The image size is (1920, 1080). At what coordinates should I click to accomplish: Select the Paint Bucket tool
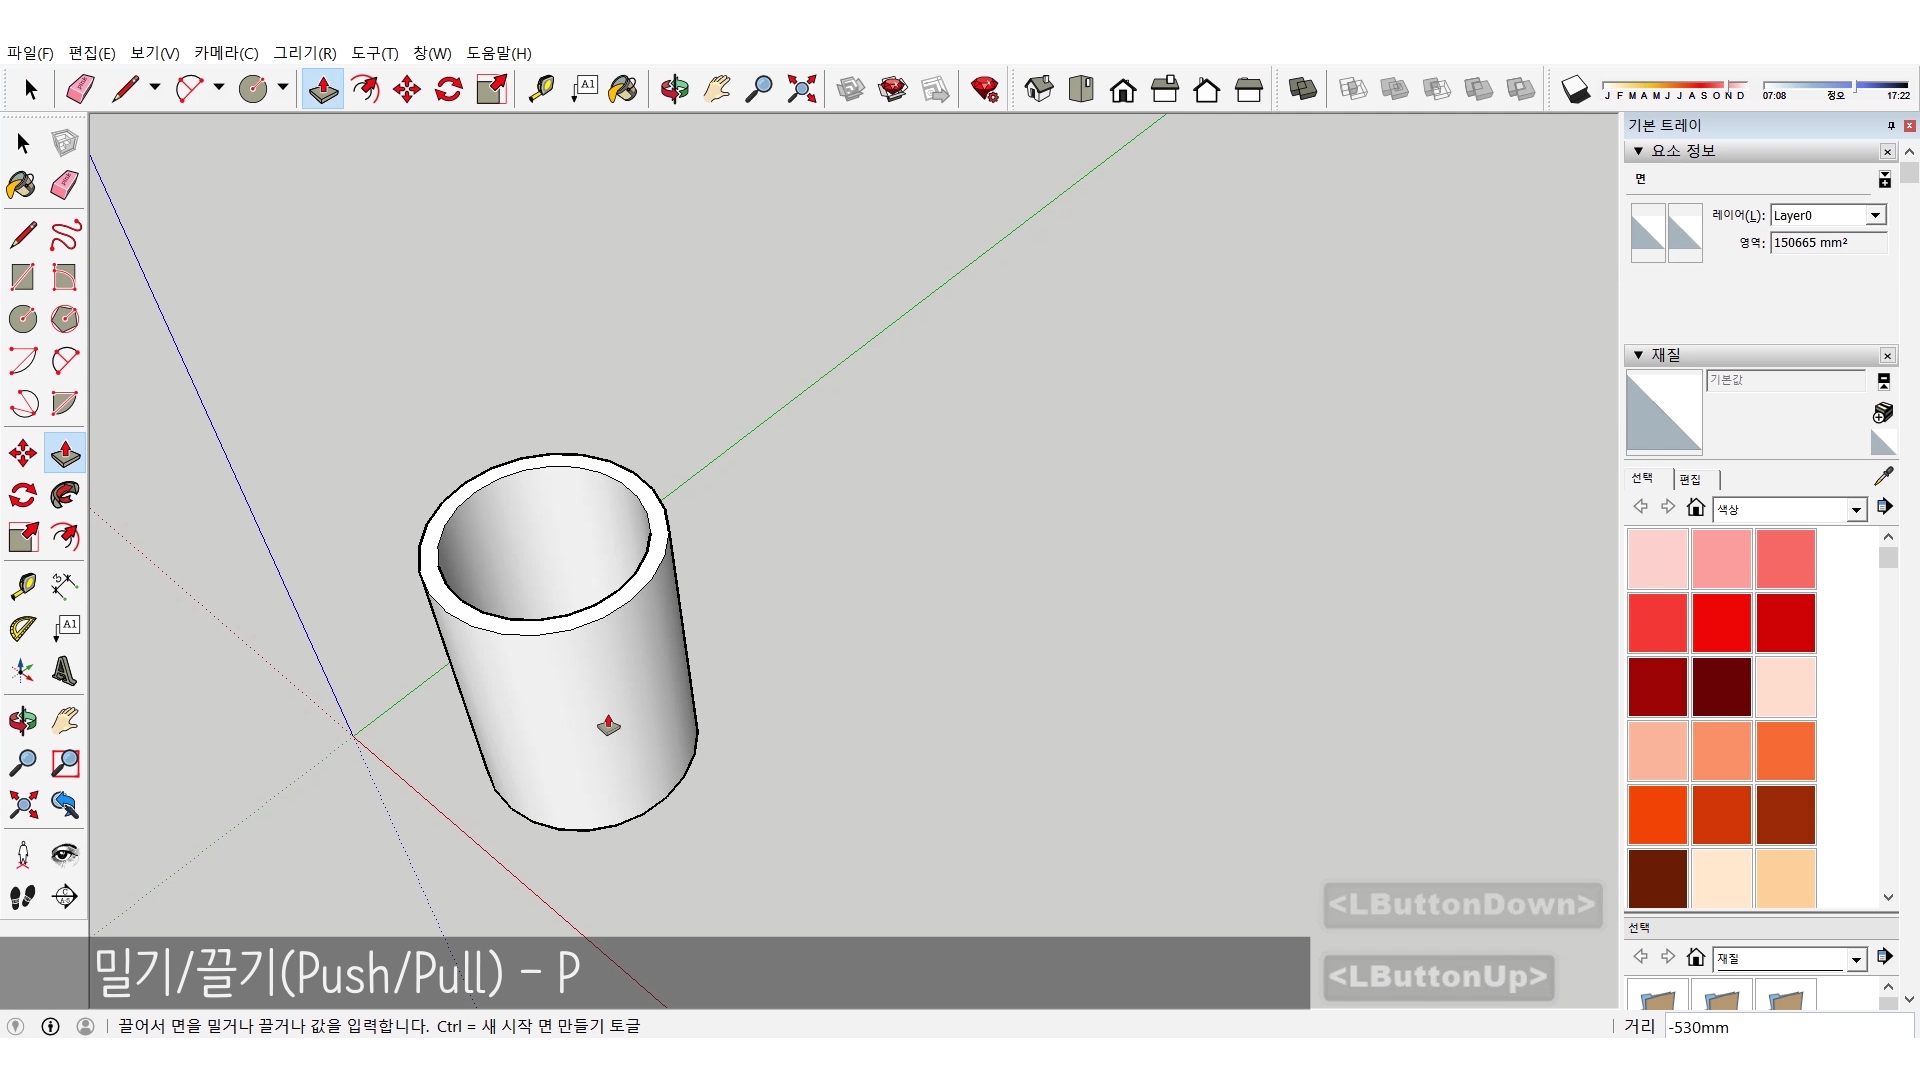pyautogui.click(x=22, y=185)
